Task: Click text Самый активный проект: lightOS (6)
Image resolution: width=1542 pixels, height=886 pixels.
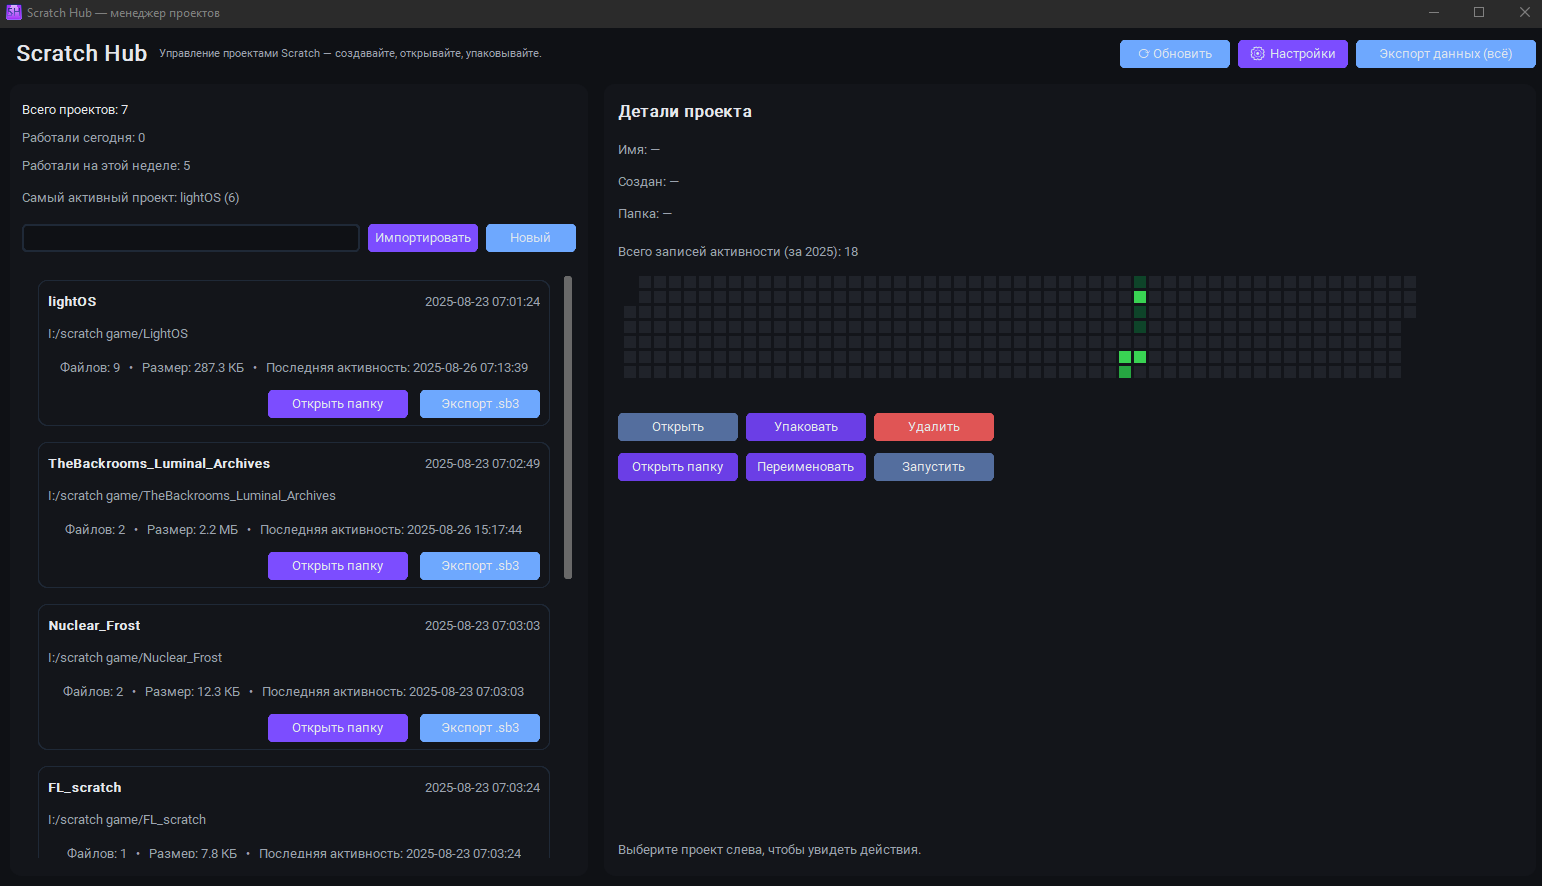Action: (131, 198)
